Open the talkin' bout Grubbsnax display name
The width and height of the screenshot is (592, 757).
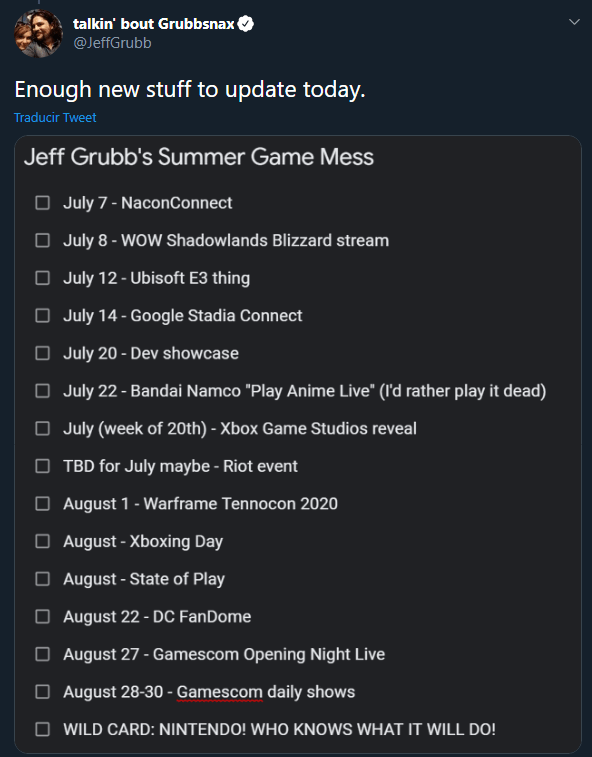(154, 24)
